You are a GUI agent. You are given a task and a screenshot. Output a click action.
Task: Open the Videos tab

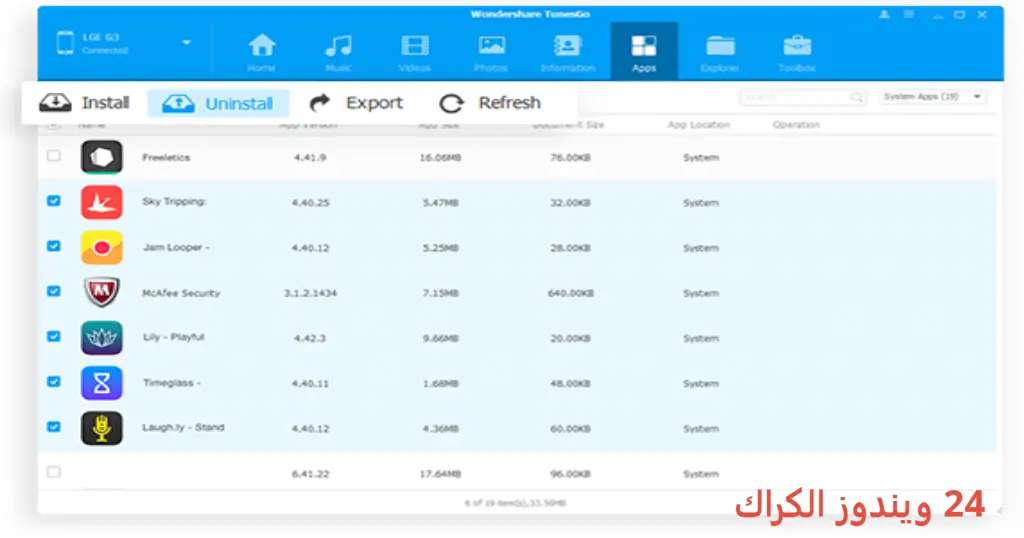click(415, 52)
